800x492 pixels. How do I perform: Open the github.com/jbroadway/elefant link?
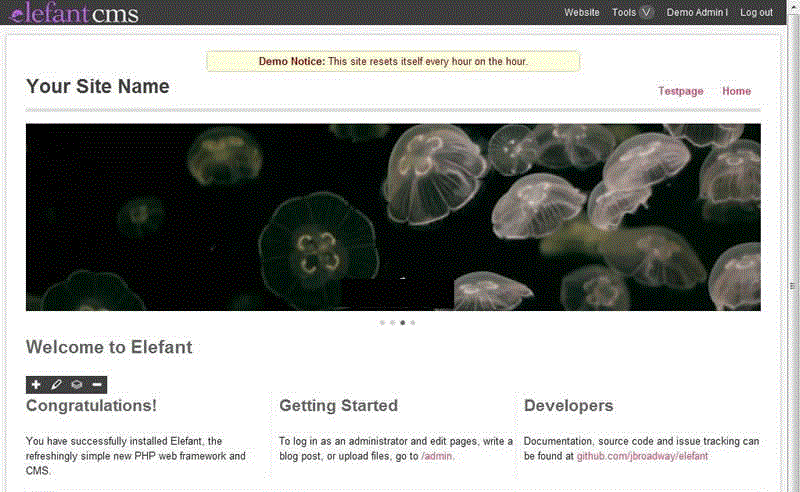(x=642, y=456)
